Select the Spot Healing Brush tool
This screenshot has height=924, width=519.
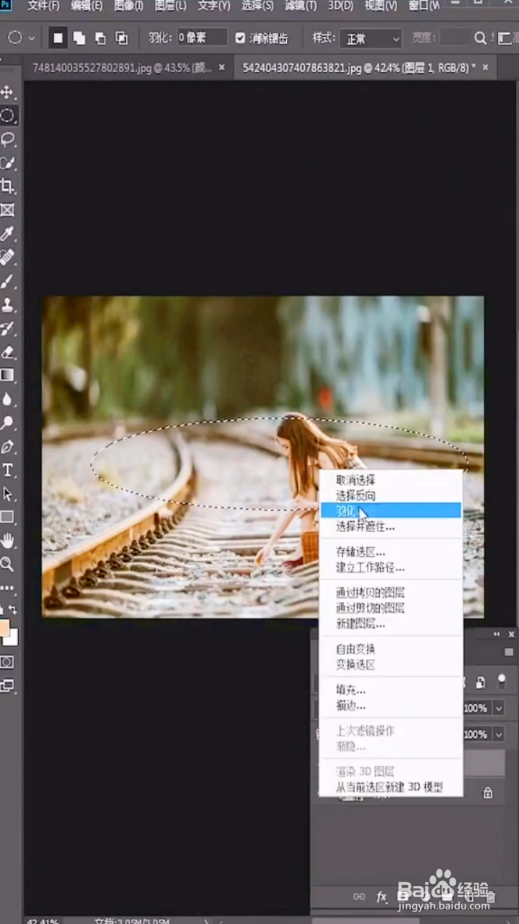point(7,257)
